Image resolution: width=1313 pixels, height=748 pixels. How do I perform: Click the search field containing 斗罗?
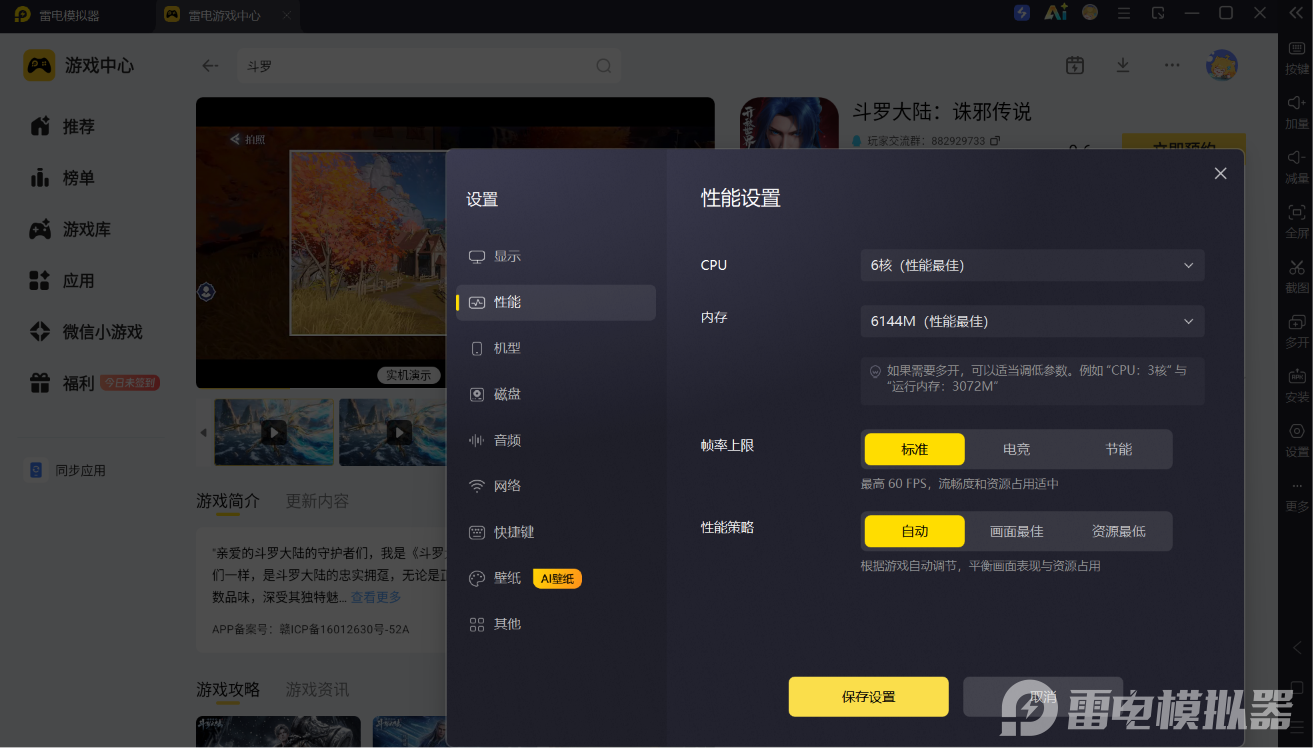(x=428, y=66)
